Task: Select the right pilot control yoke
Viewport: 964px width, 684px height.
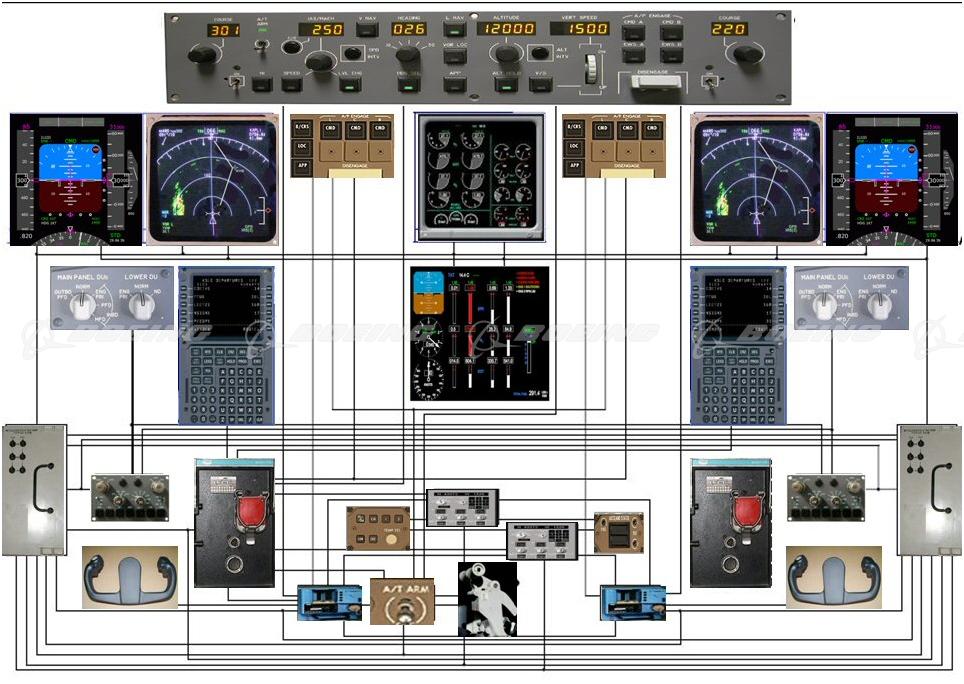Action: click(833, 577)
